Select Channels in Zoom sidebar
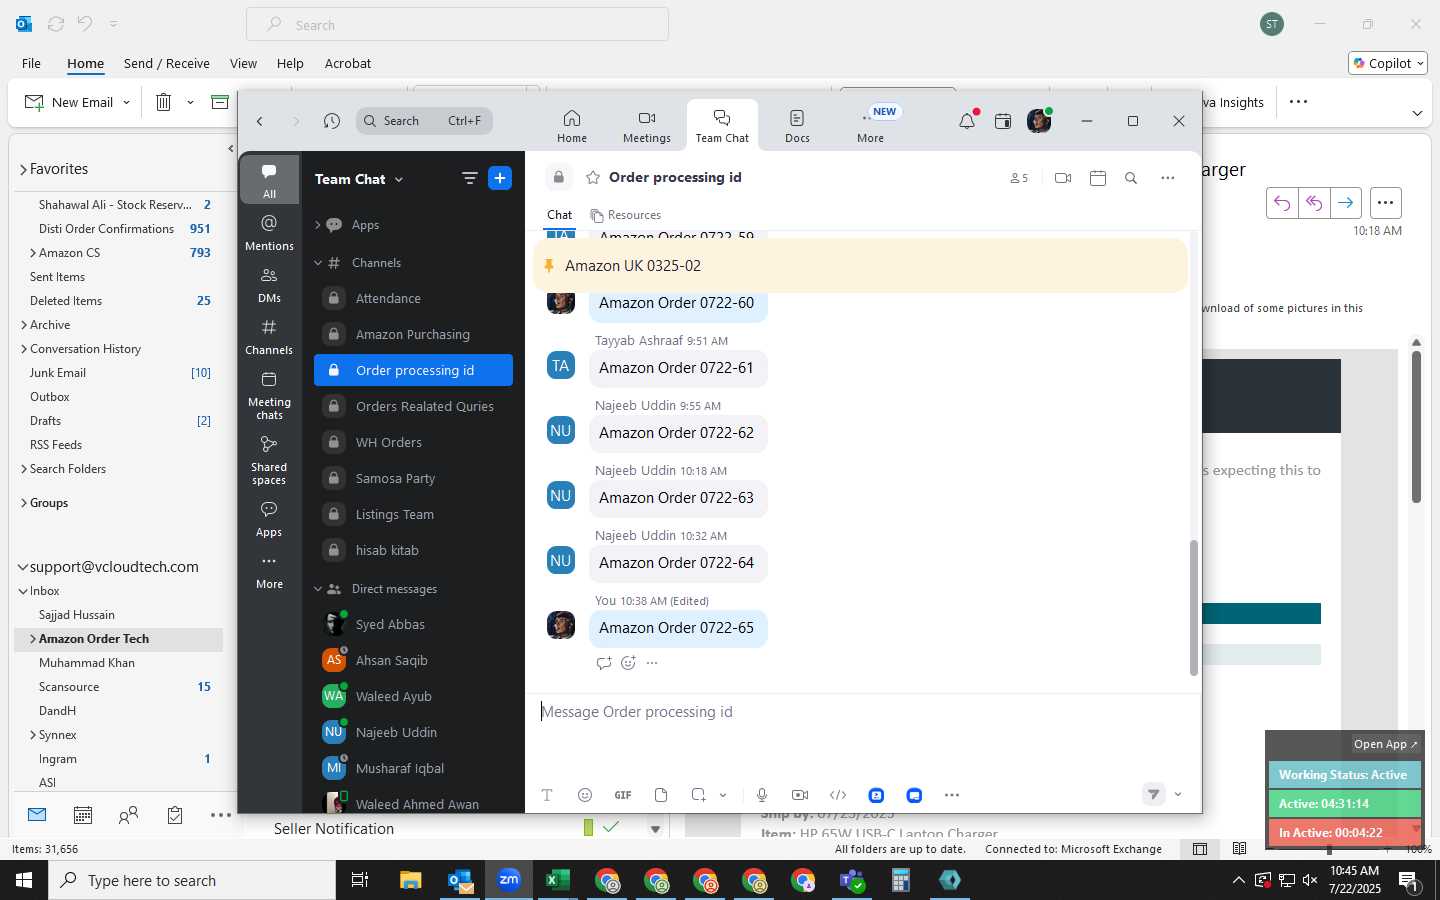This screenshot has height=900, width=1440. [269, 336]
